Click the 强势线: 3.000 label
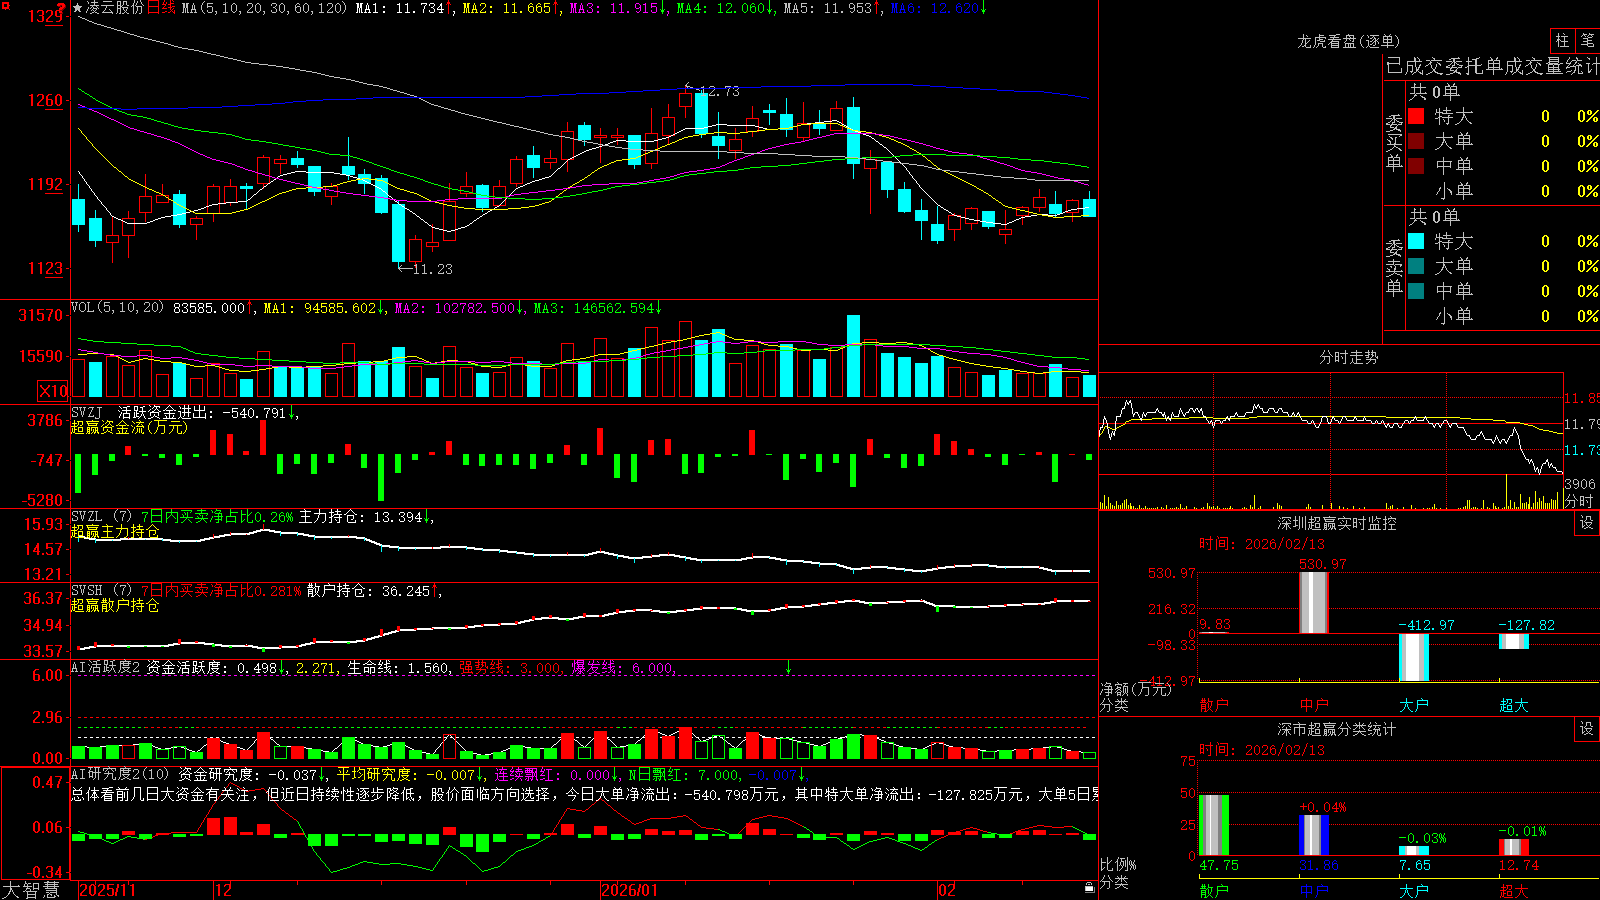 point(511,667)
